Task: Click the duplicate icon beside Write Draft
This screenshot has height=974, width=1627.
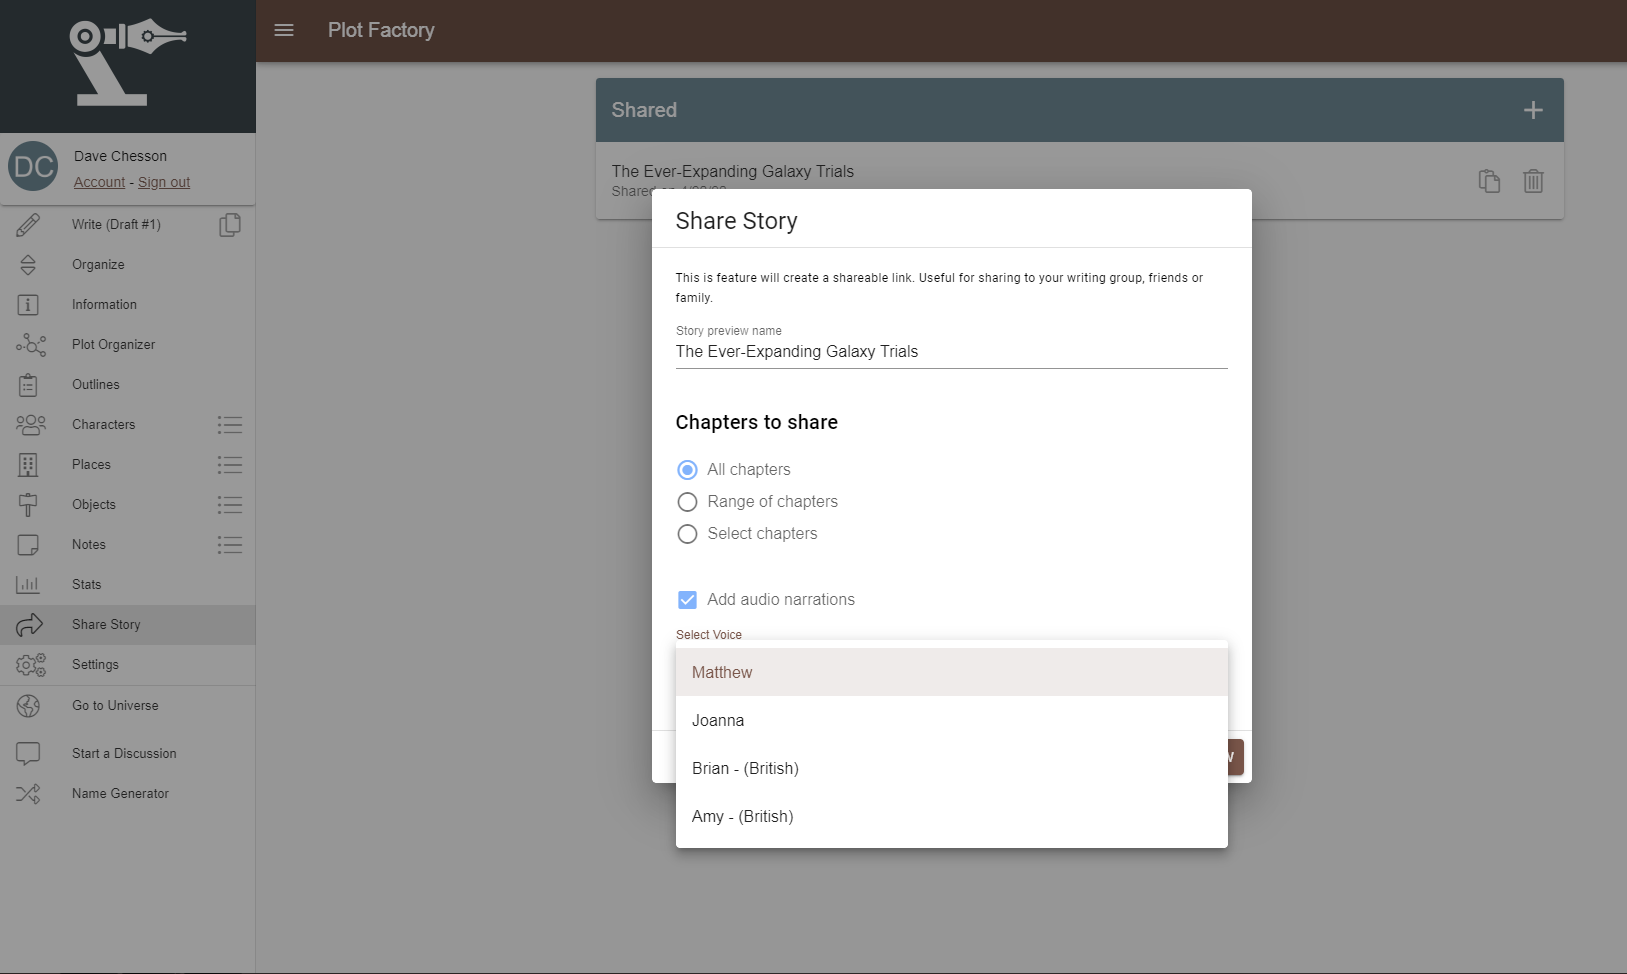Action: click(x=229, y=225)
